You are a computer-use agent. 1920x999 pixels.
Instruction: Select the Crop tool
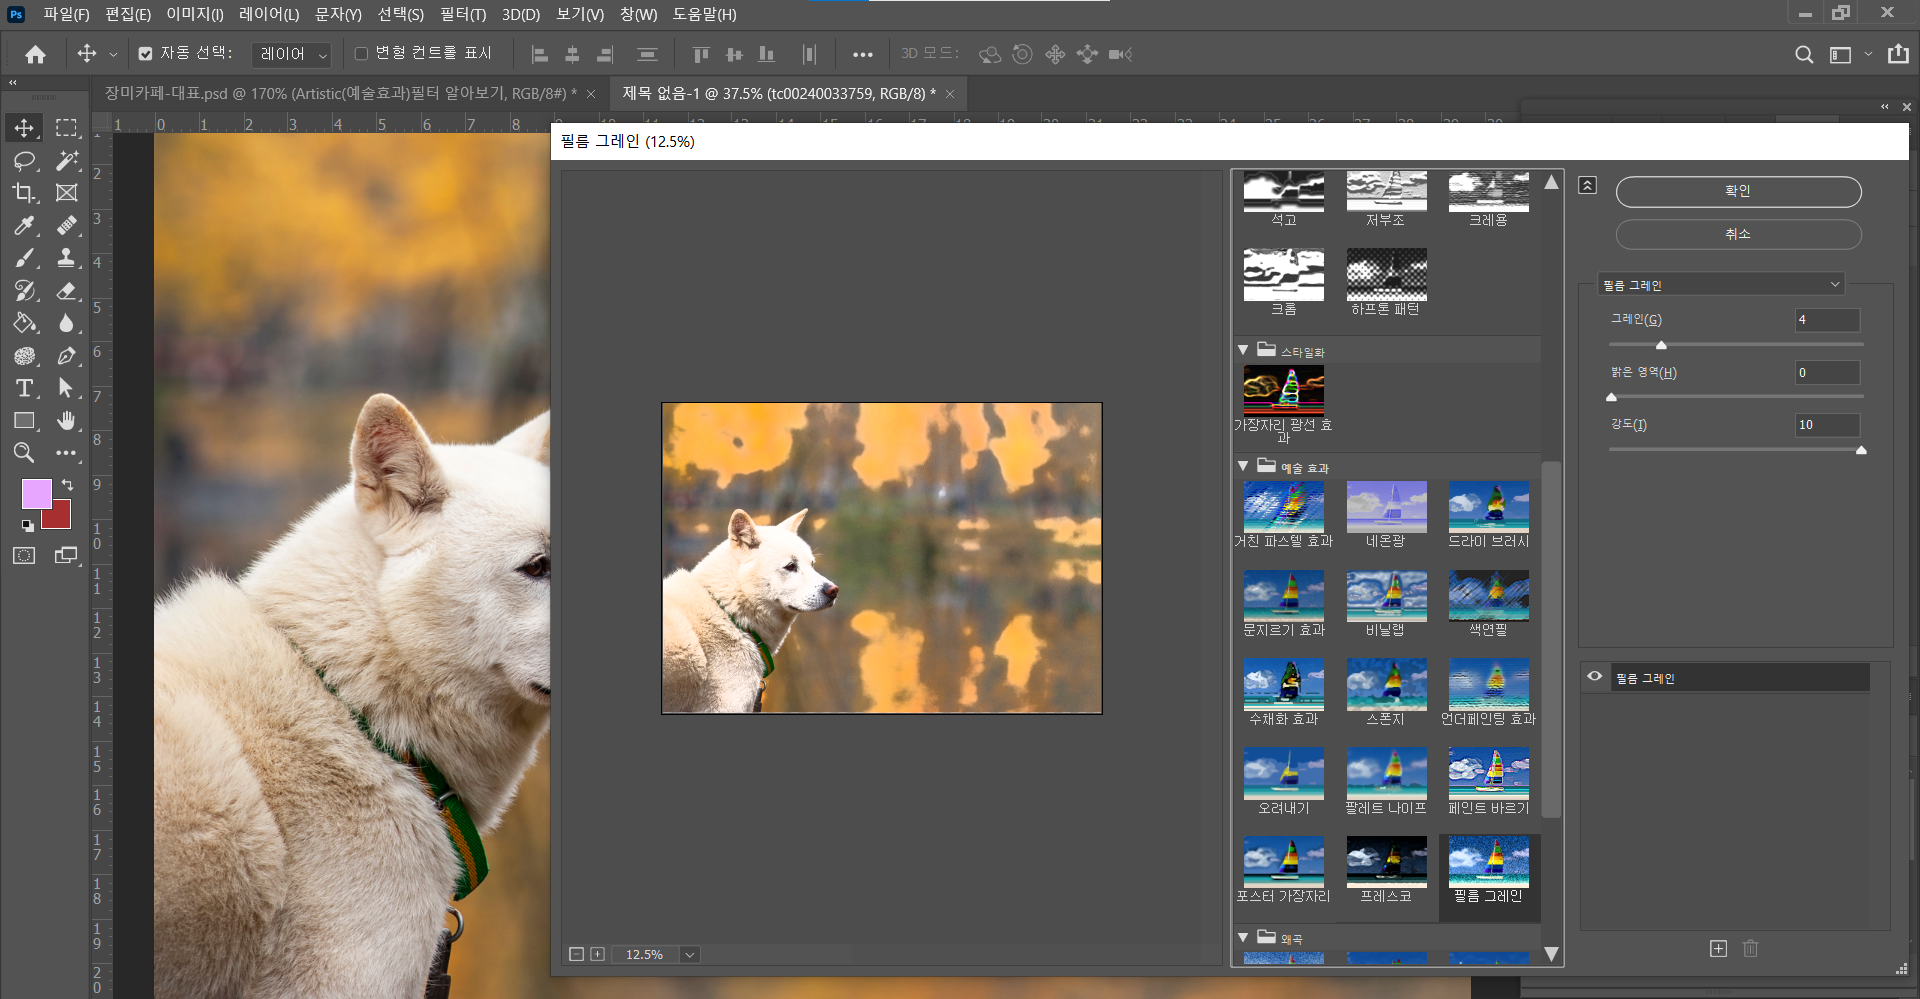pos(25,193)
